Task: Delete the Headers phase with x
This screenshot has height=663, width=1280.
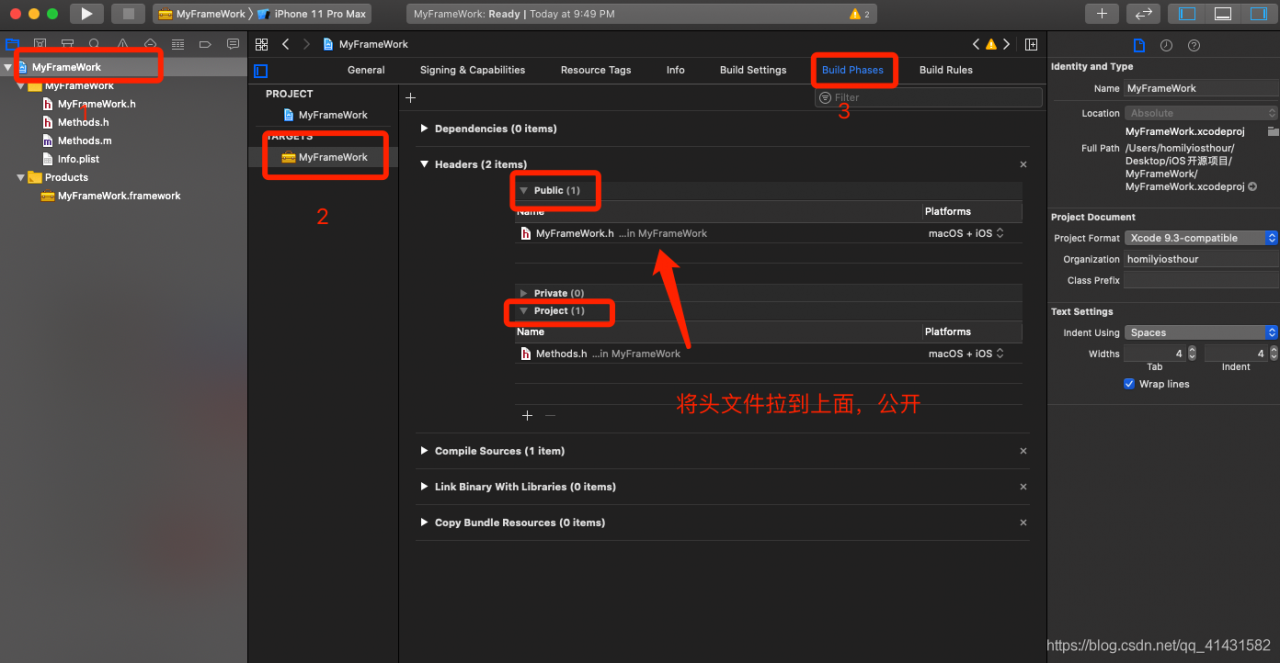Action: click(1023, 165)
